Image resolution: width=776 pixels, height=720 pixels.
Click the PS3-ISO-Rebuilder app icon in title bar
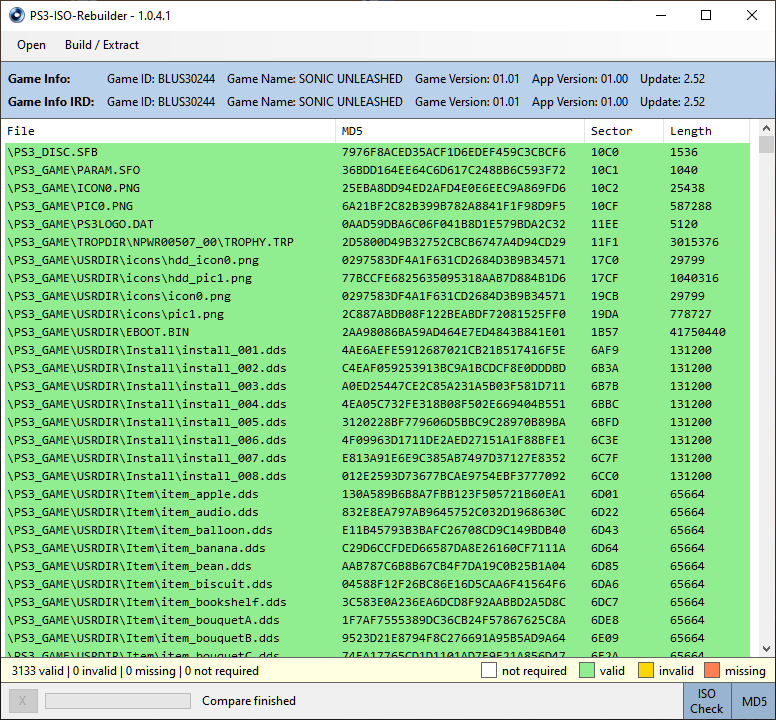pyautogui.click(x=16, y=15)
